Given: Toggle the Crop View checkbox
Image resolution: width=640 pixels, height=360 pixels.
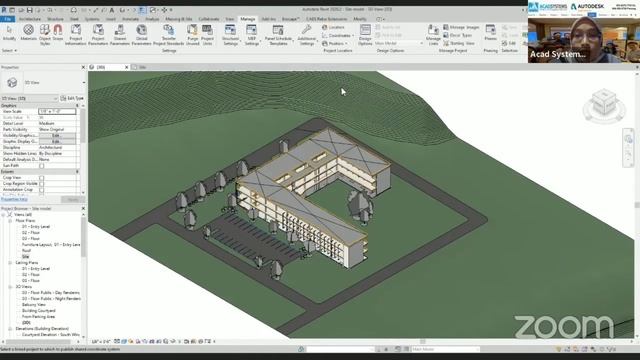Looking at the screenshot, I should (x=41, y=178).
